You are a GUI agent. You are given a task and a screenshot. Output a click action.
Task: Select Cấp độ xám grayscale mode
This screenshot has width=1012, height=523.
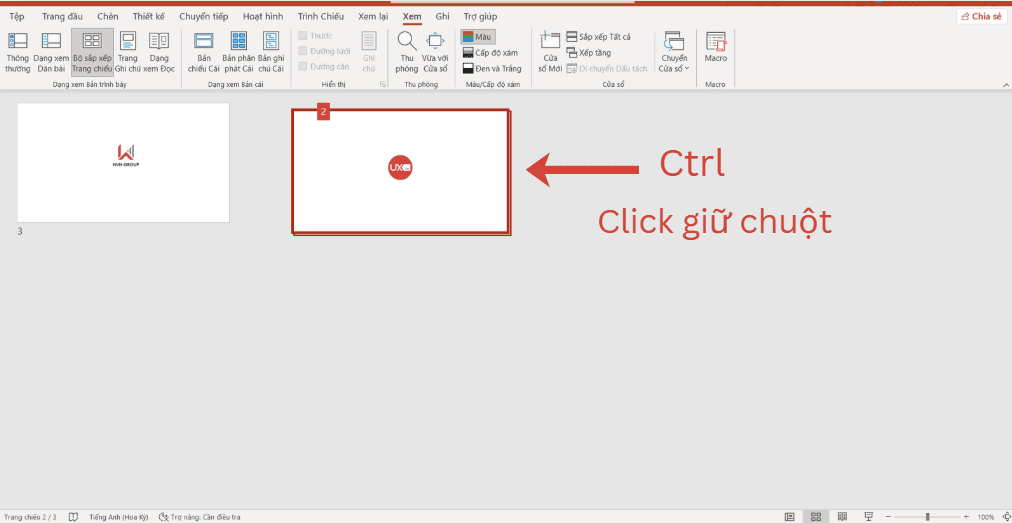click(x=491, y=53)
